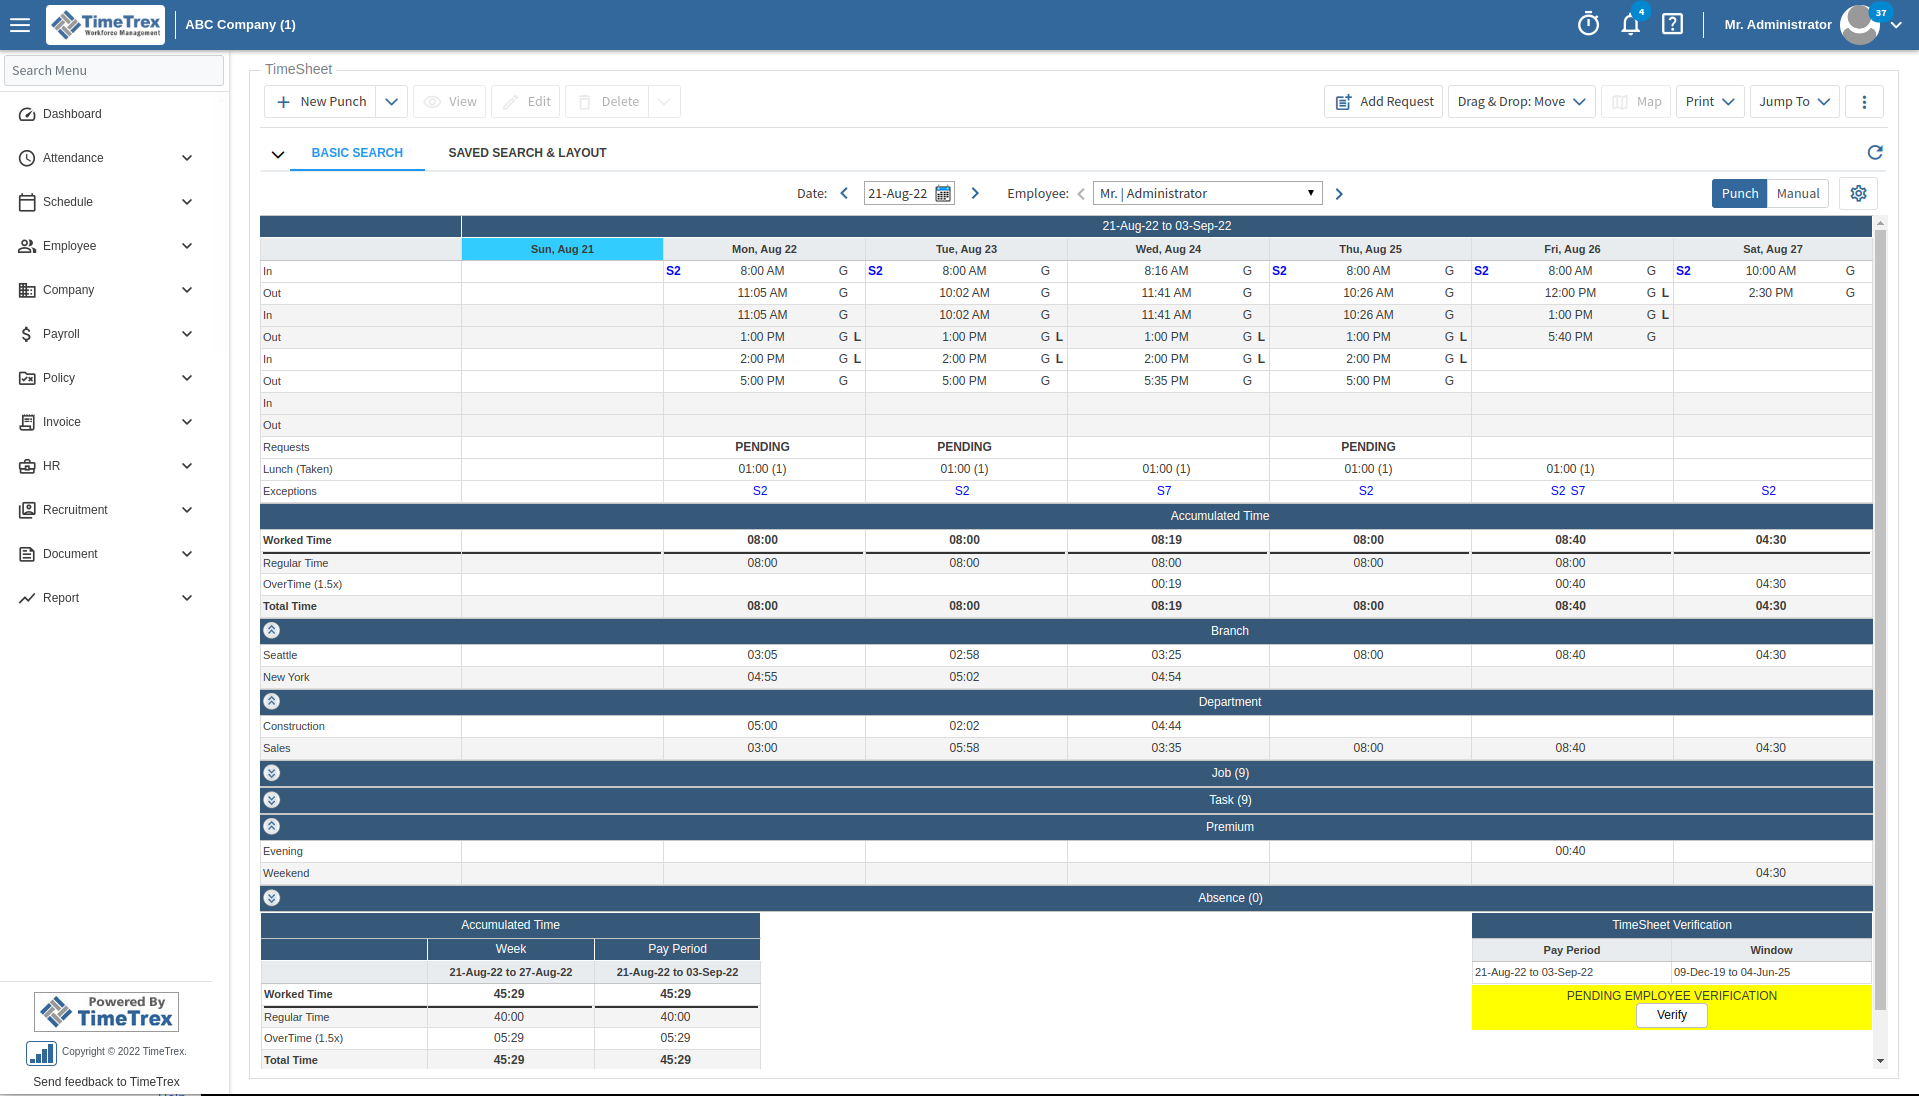The width and height of the screenshot is (1919, 1096).
Task: Open the in-app help icon
Action: 1672,24
